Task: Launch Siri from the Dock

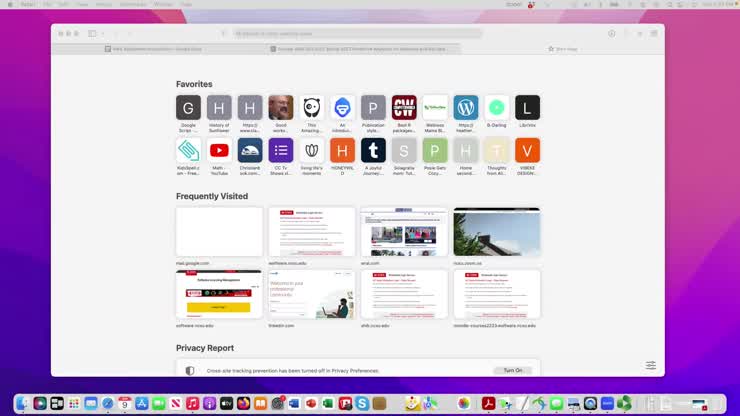Action: coord(40,403)
